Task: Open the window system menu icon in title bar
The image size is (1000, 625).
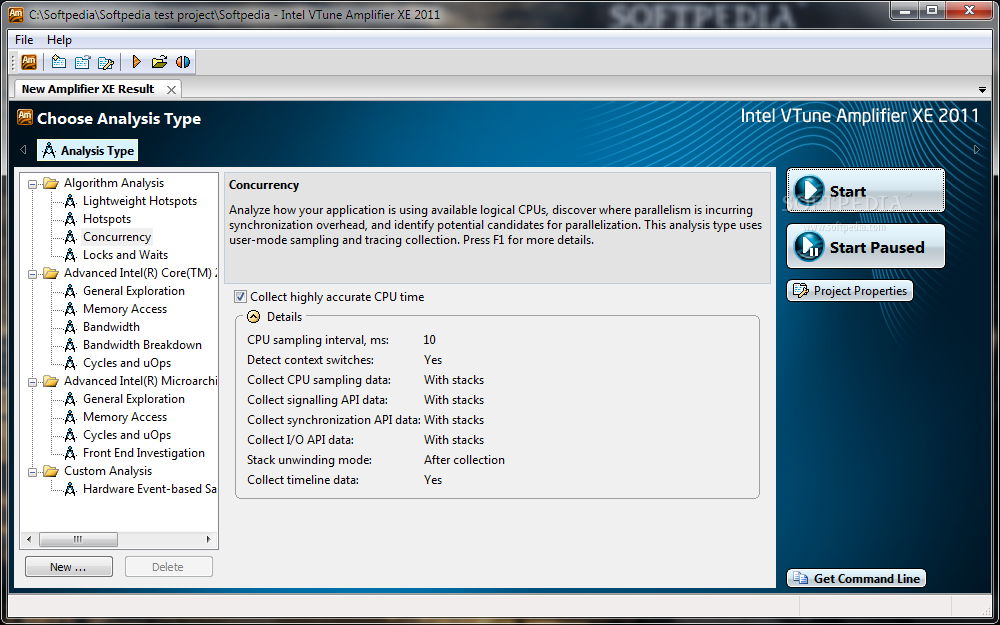Action: point(16,14)
